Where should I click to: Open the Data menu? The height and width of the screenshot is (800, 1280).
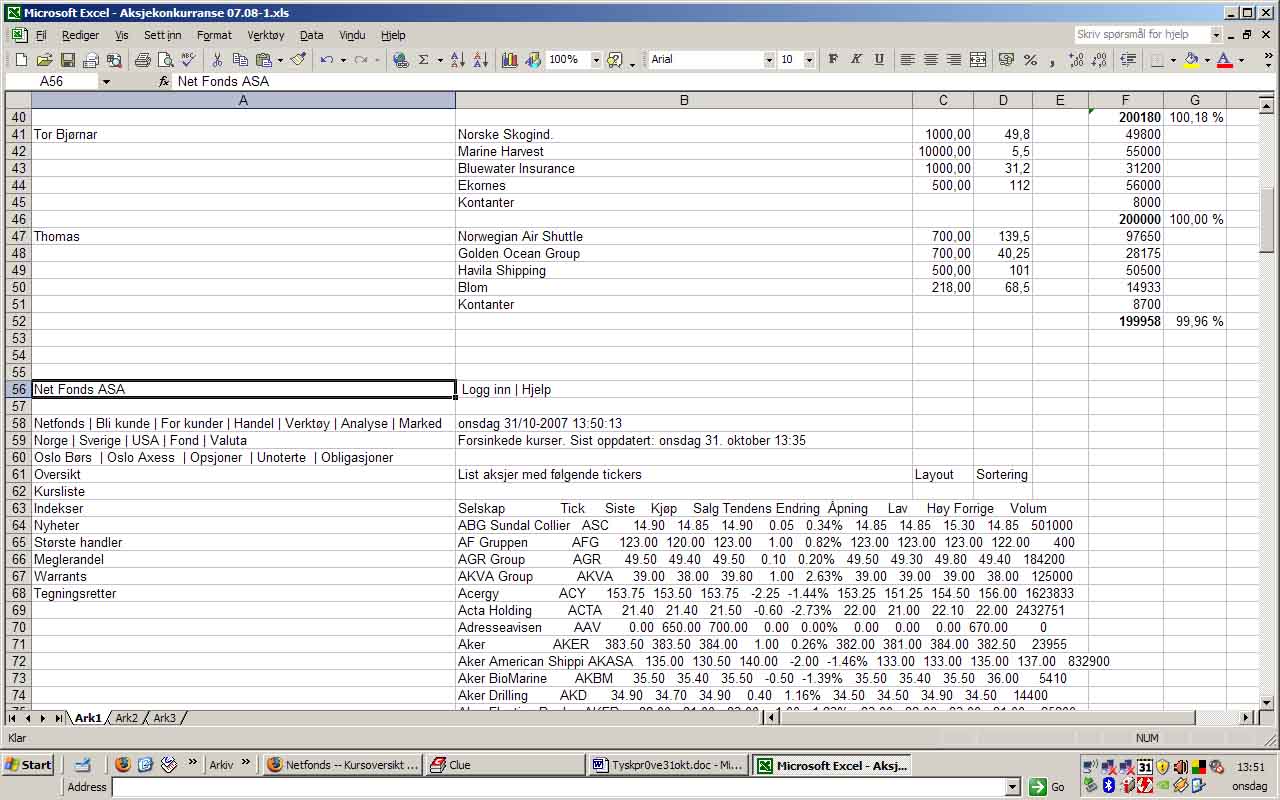pyautogui.click(x=312, y=35)
